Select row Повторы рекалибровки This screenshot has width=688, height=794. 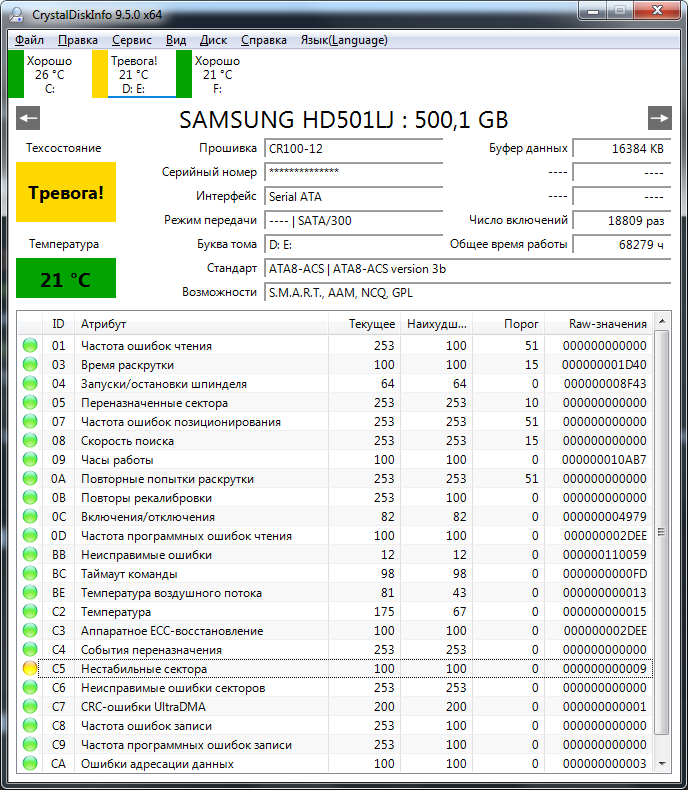[335, 497]
